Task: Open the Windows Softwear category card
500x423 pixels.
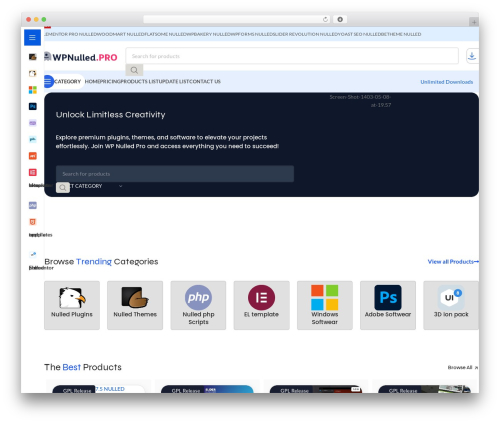Action: pyautogui.click(x=325, y=305)
